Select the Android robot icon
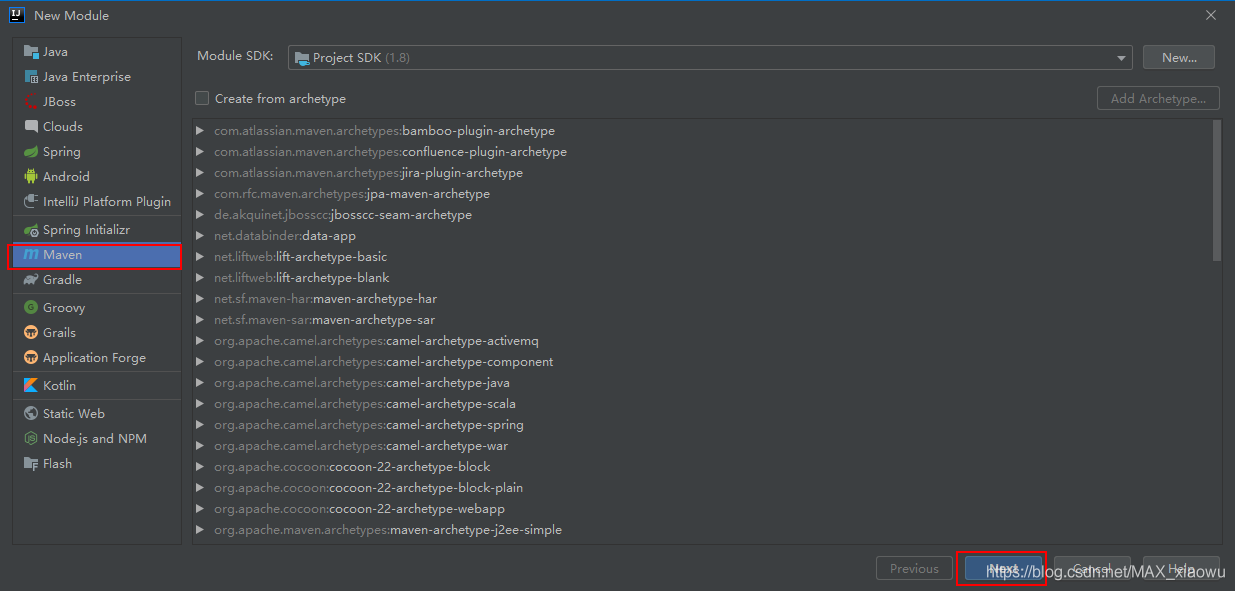 point(31,177)
